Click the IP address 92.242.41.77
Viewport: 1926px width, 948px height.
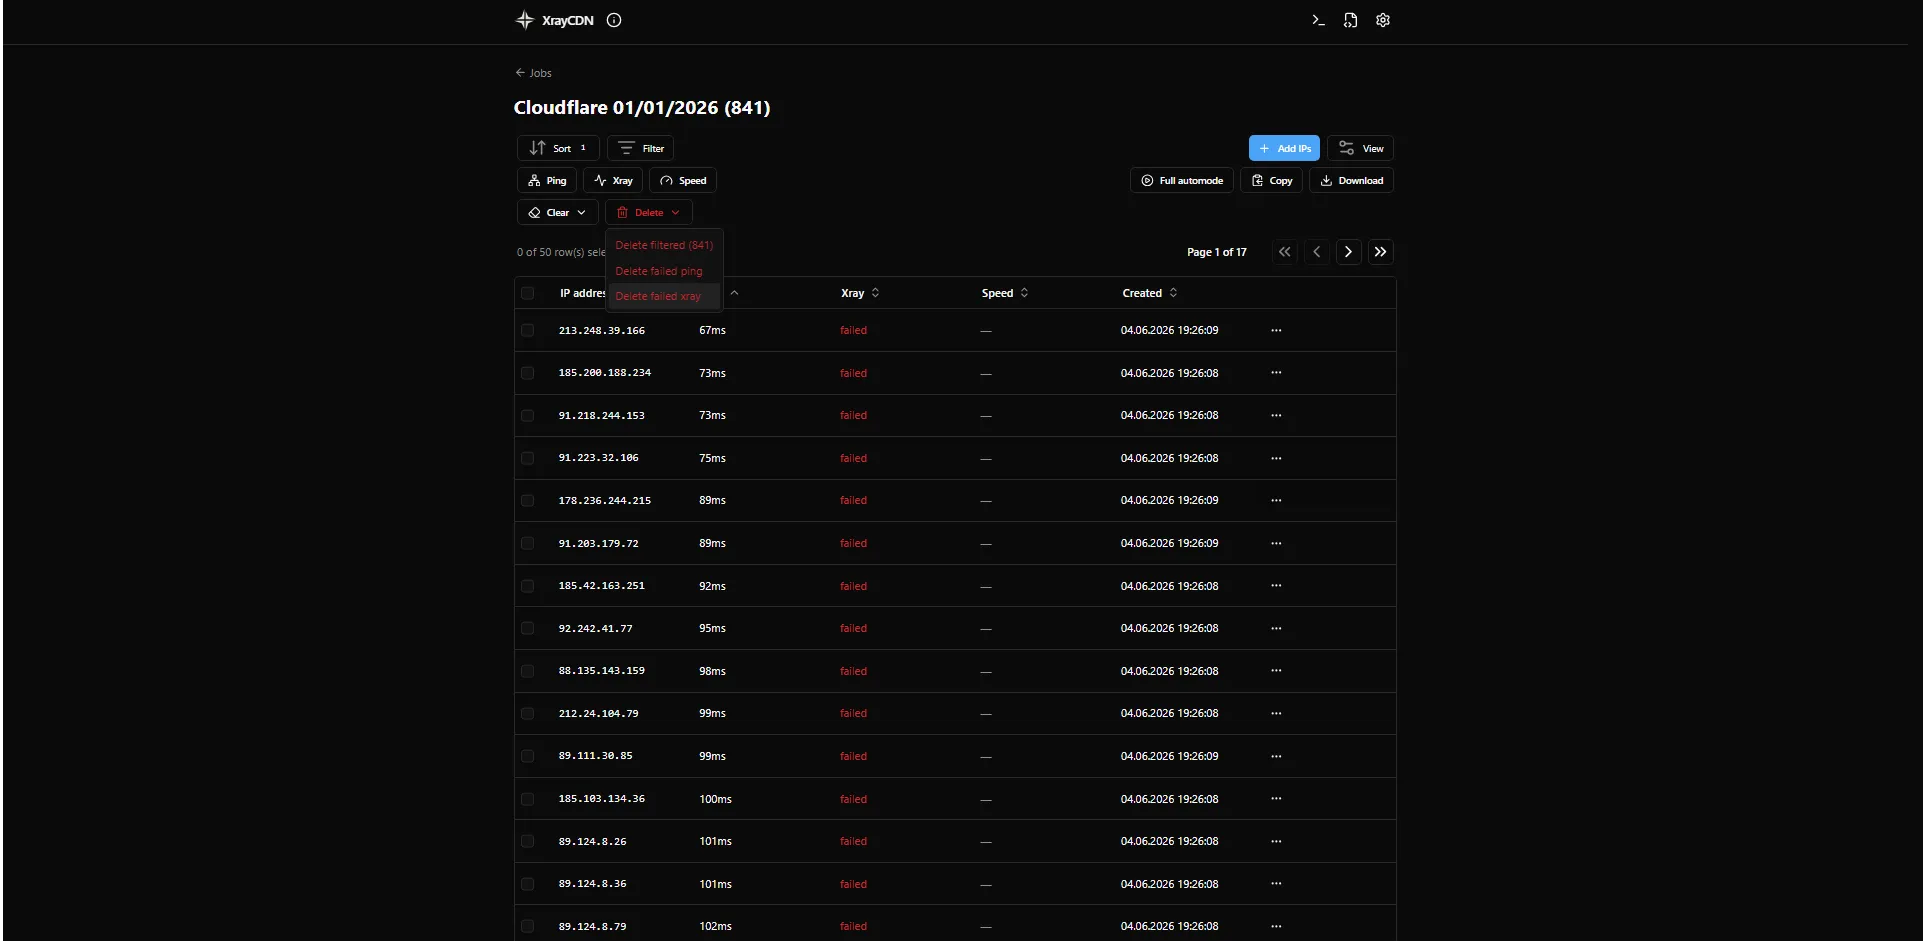click(595, 629)
